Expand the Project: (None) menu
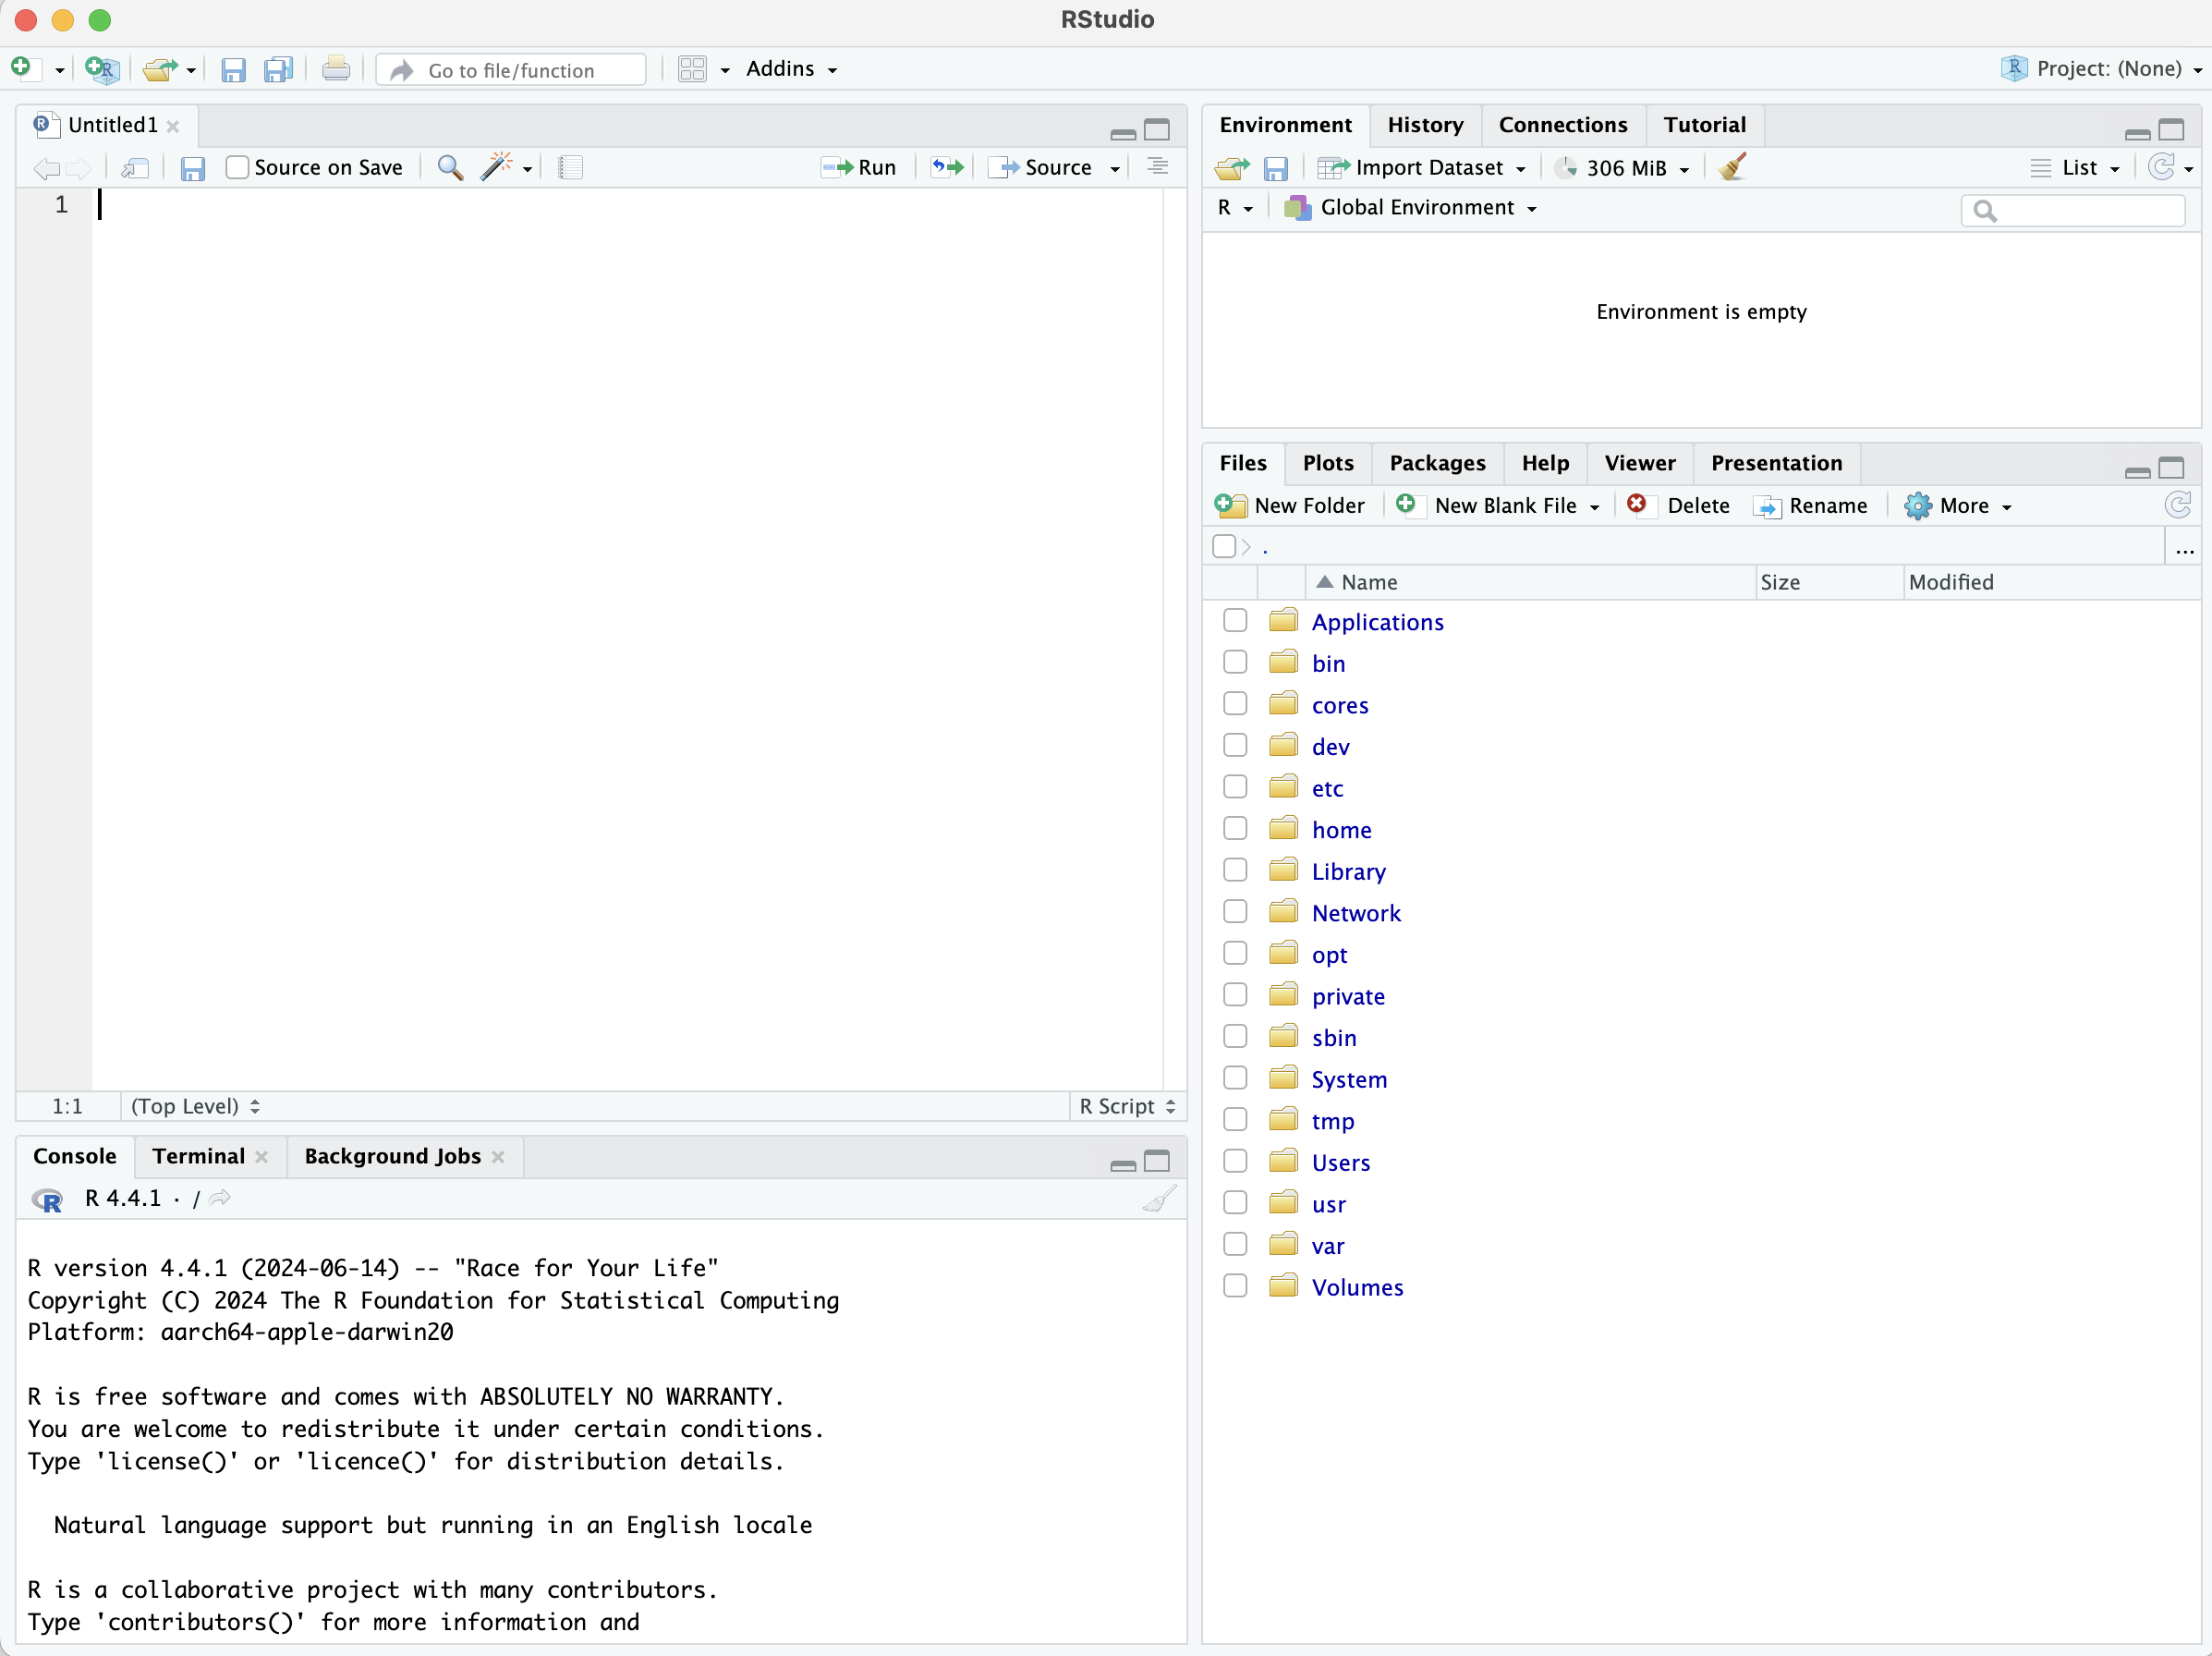The height and width of the screenshot is (1656, 2212). pyautogui.click(x=2101, y=69)
